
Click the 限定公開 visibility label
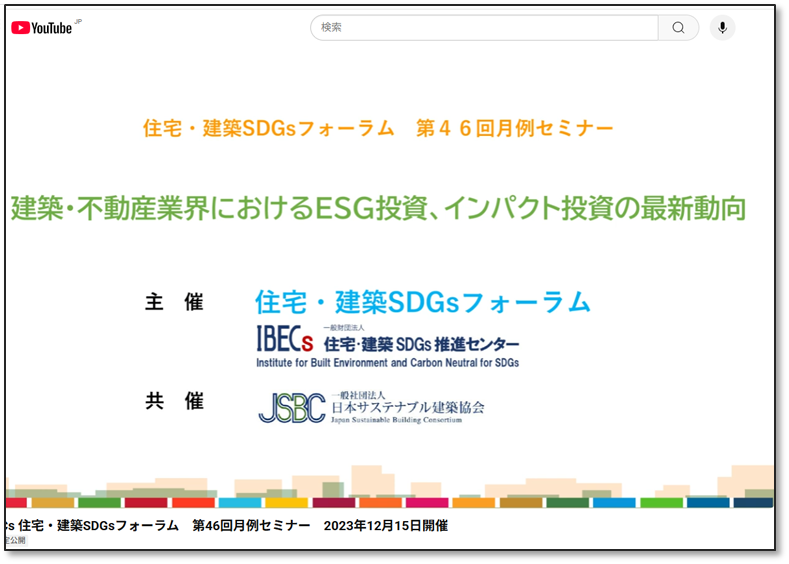(x=14, y=541)
